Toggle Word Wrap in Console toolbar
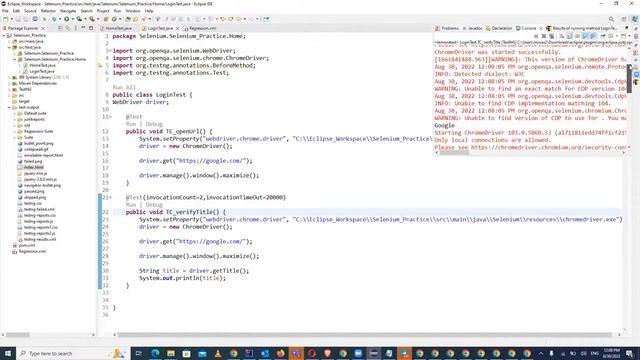Image resolution: width=640 pixels, height=360 pixels. [x=577, y=36]
